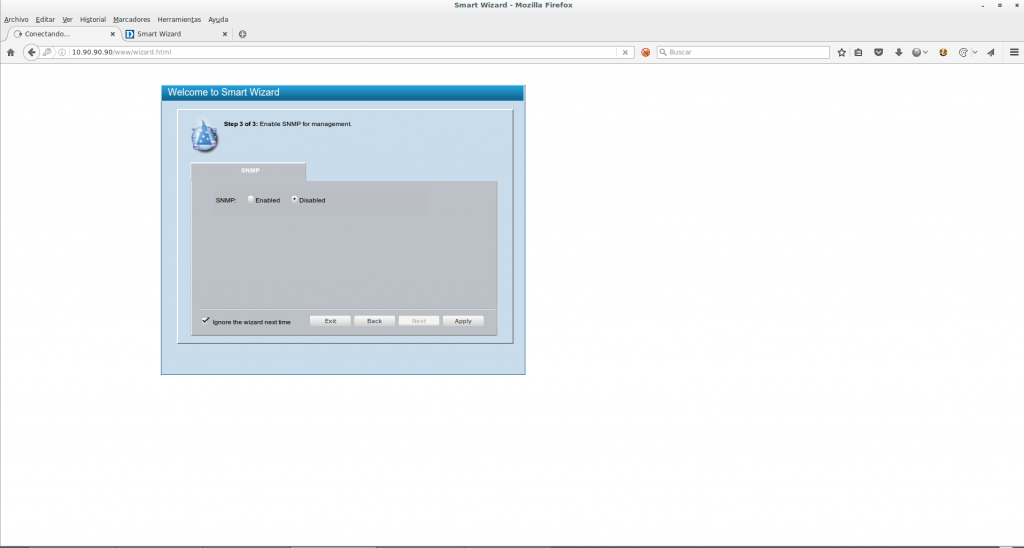The image size is (1024, 548).
Task: Close the Conectando tab
Action: point(112,34)
